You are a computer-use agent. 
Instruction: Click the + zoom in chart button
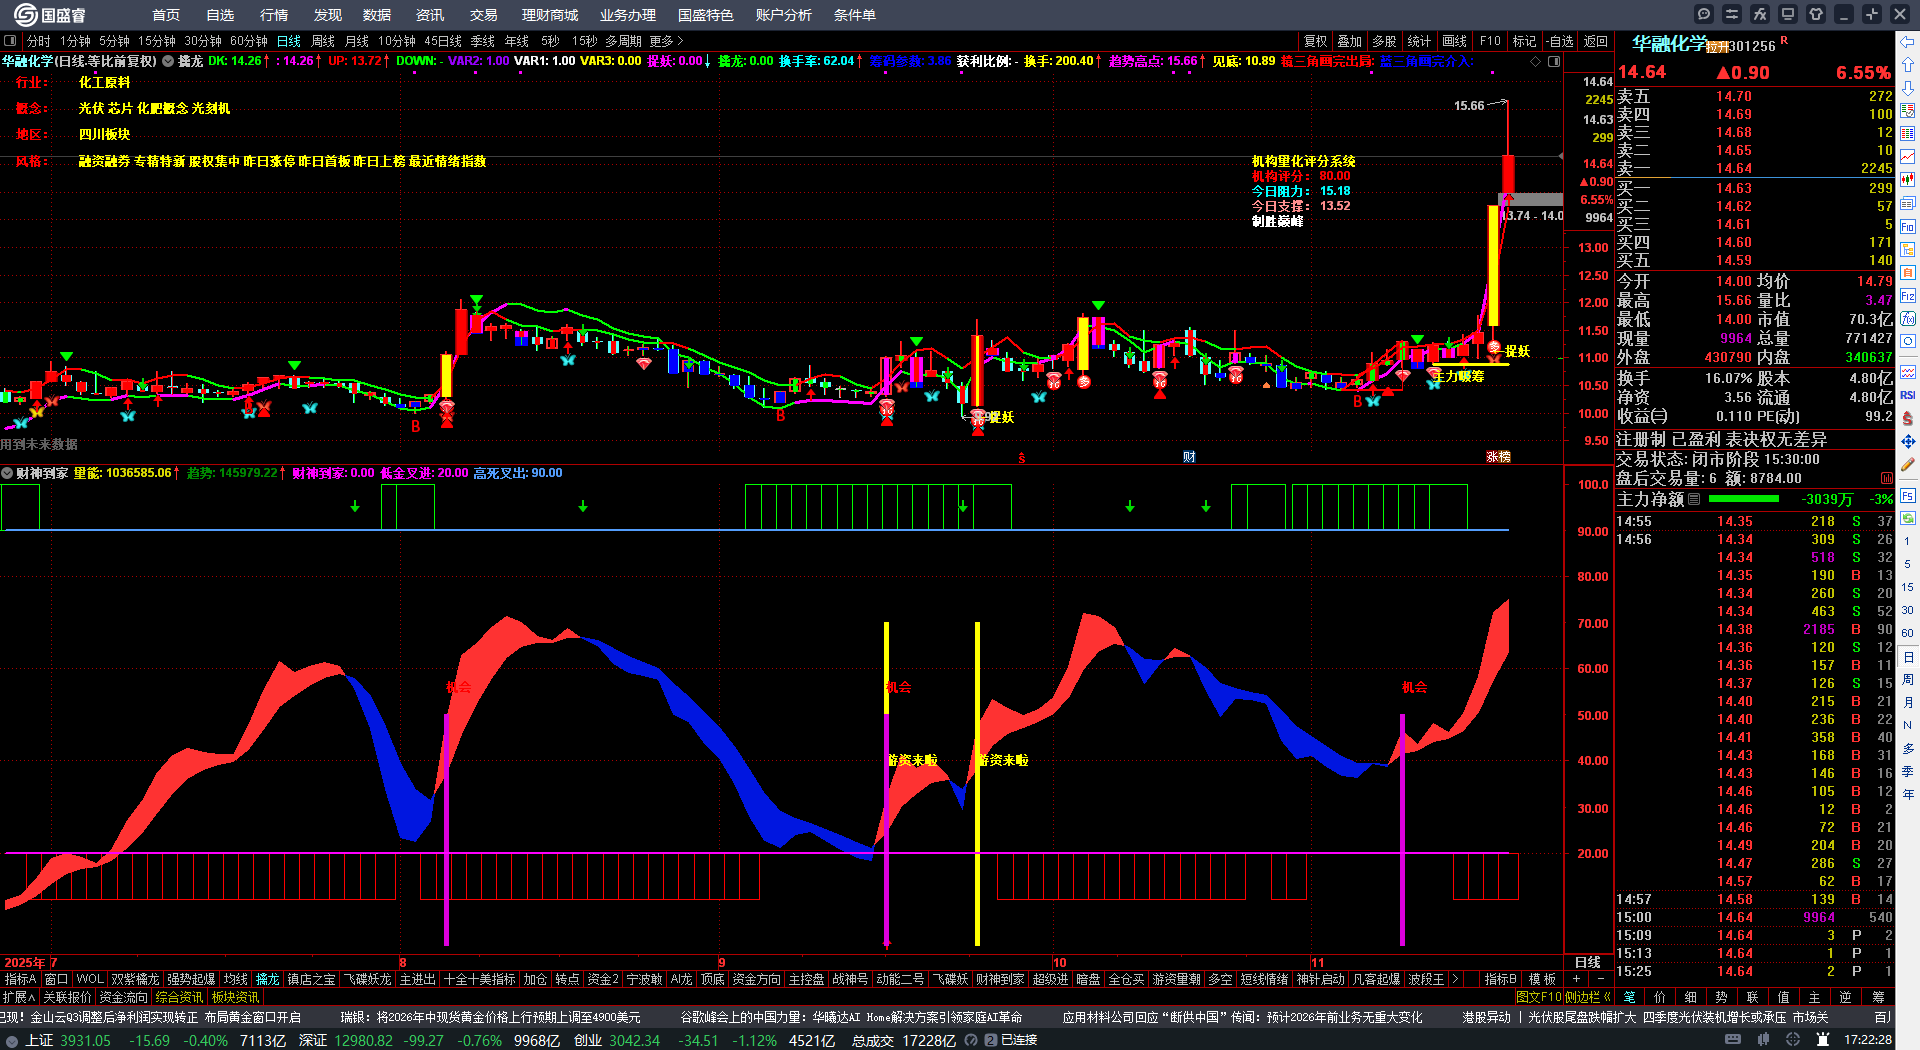pos(1577,979)
